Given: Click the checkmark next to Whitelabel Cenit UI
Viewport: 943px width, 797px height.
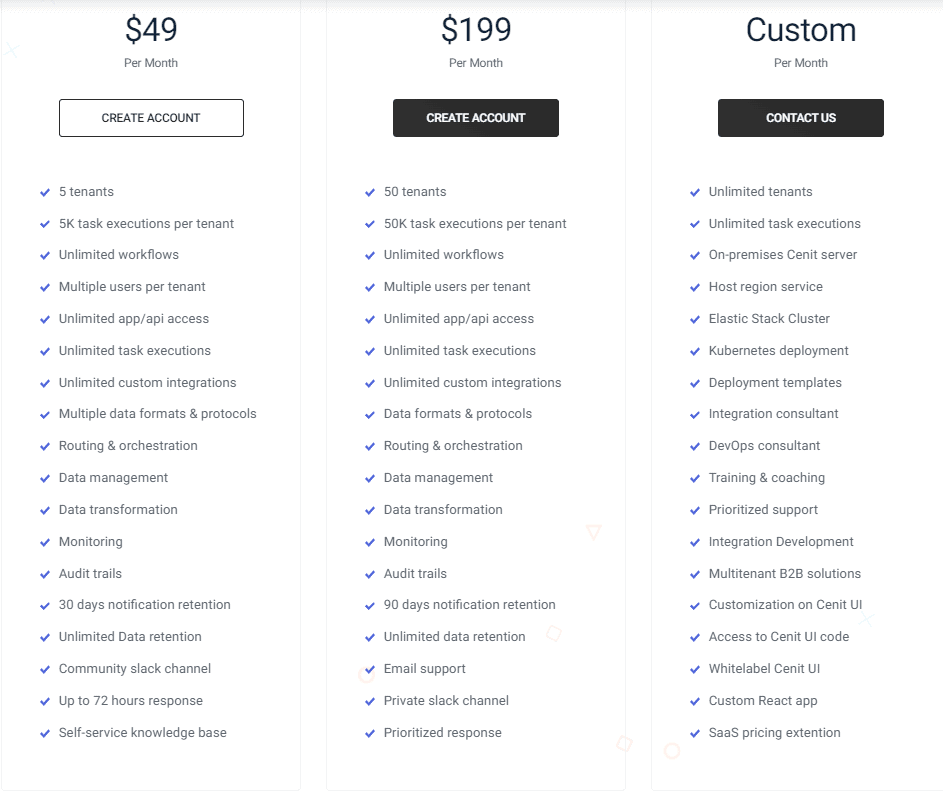Looking at the screenshot, I should [694, 668].
